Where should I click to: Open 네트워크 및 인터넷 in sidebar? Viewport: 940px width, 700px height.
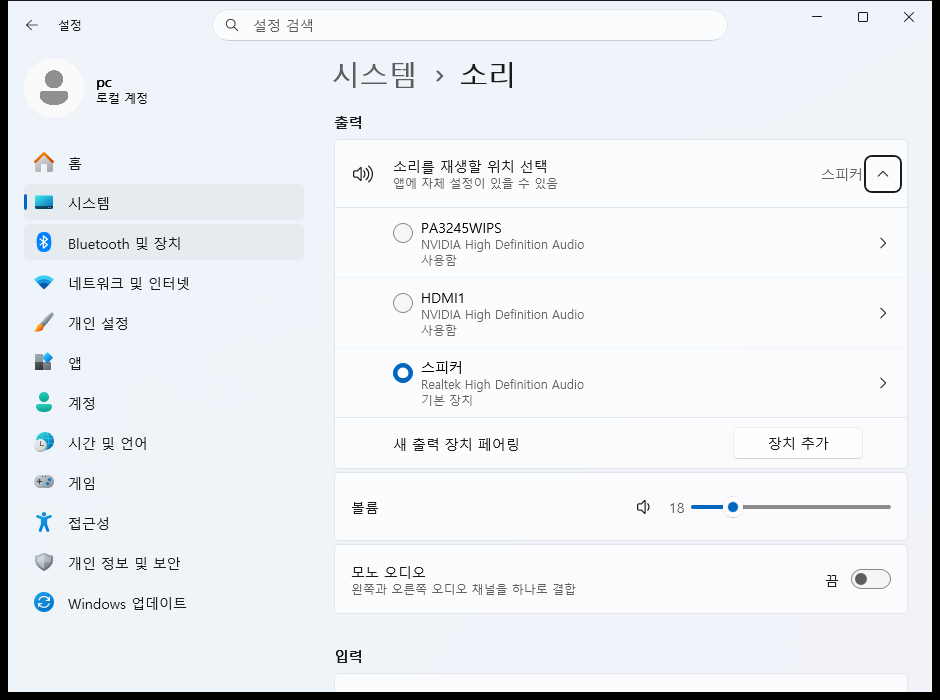click(x=164, y=283)
